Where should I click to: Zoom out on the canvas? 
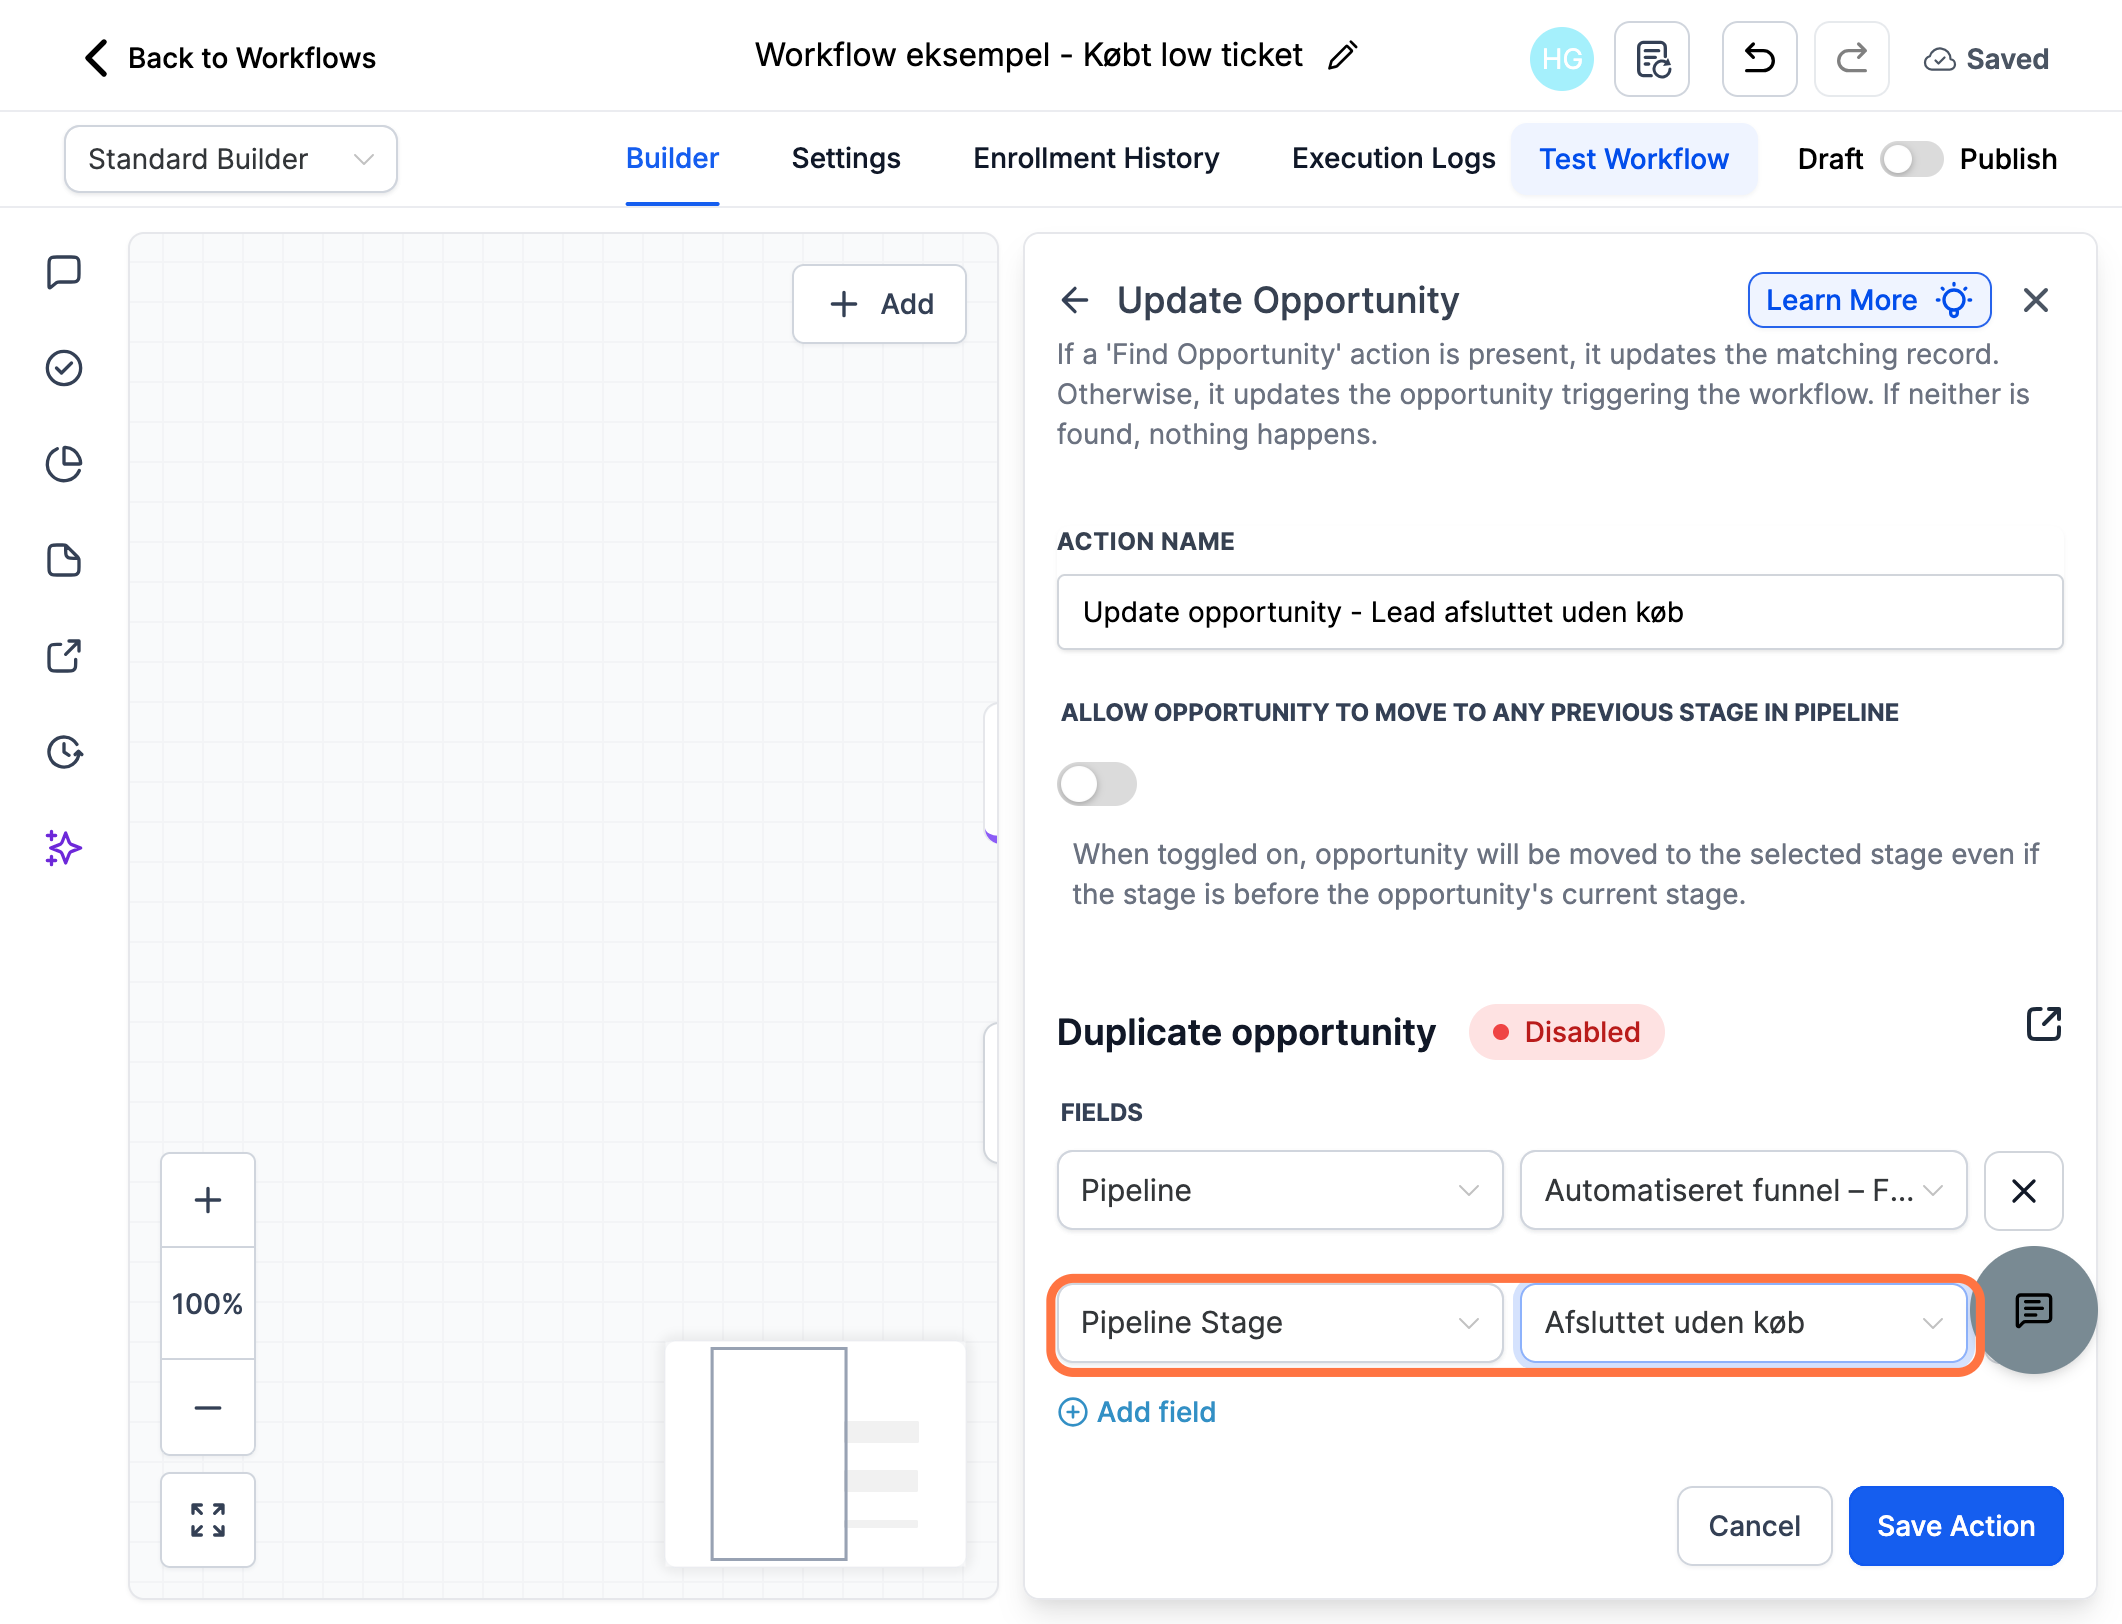(x=208, y=1408)
